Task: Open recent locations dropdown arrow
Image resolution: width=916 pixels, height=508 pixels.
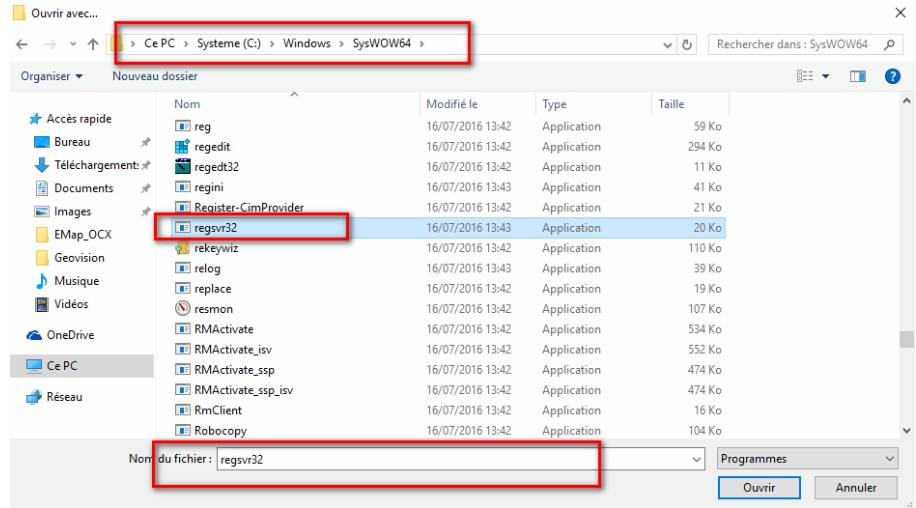Action: [72, 44]
